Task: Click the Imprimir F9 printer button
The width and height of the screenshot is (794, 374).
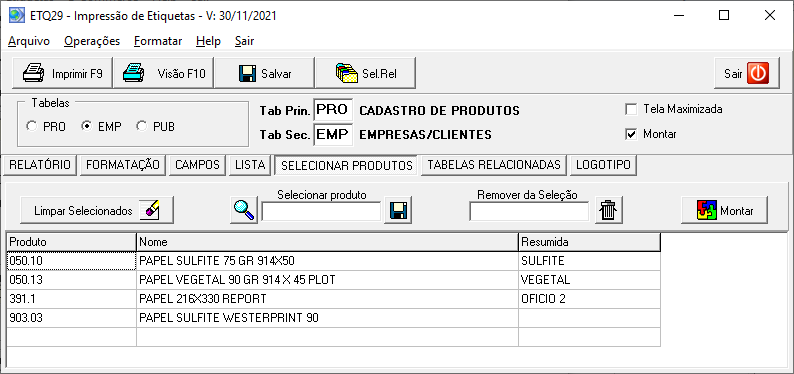Action: coord(62,73)
